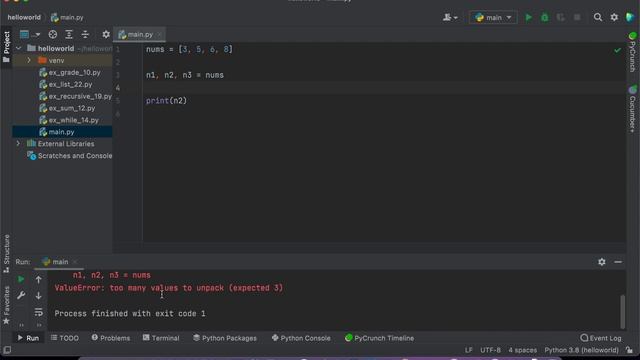
Task: Change 4 spaces indent setting
Action: click(522, 350)
